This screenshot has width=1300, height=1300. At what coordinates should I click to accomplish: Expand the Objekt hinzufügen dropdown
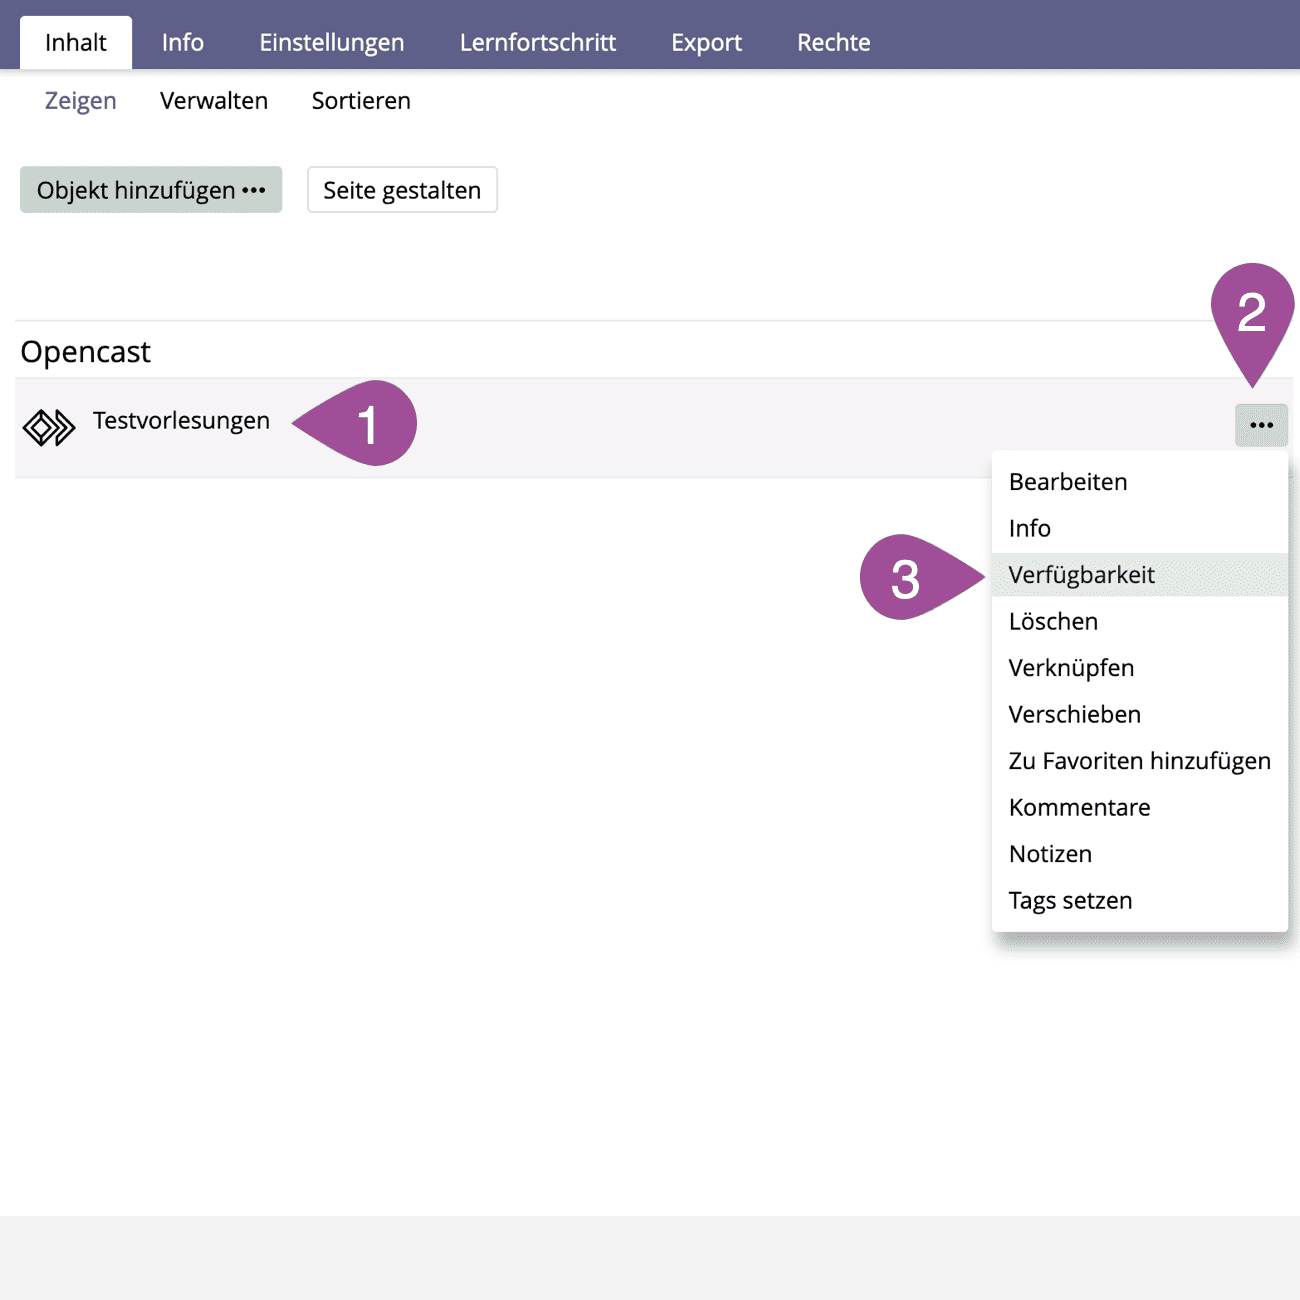(x=151, y=190)
